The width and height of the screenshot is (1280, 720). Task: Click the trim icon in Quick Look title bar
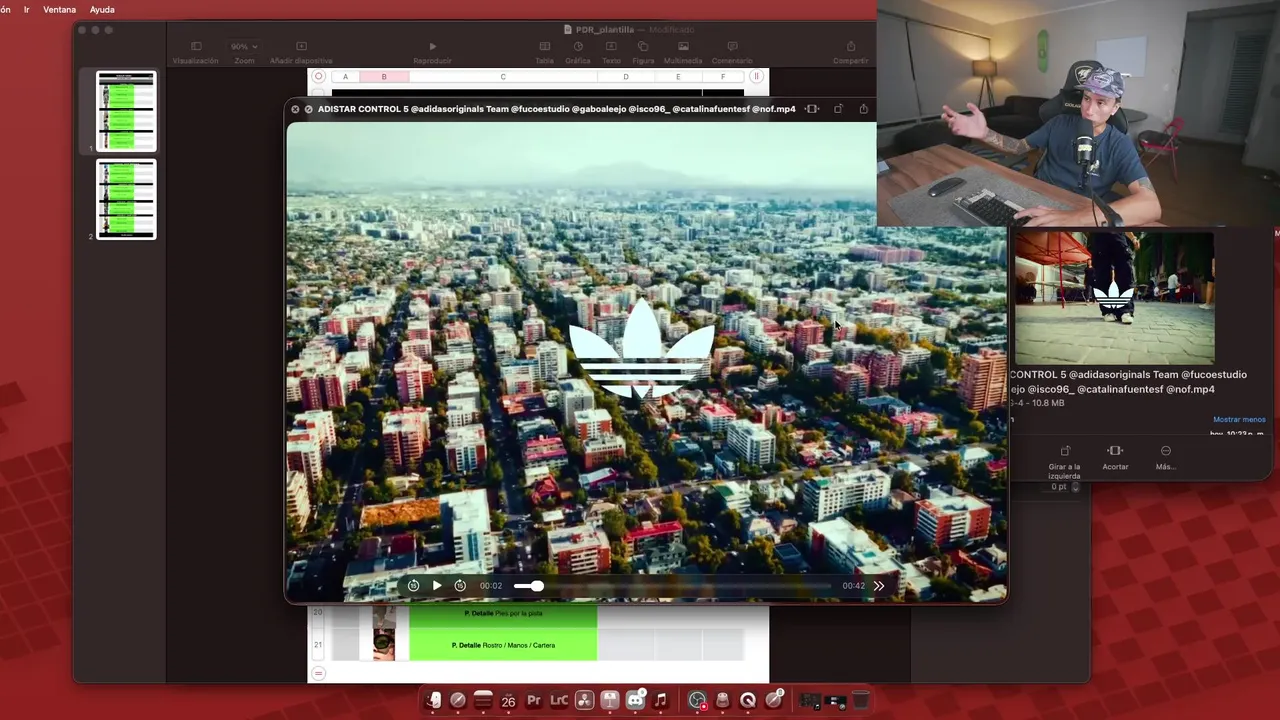(x=812, y=109)
